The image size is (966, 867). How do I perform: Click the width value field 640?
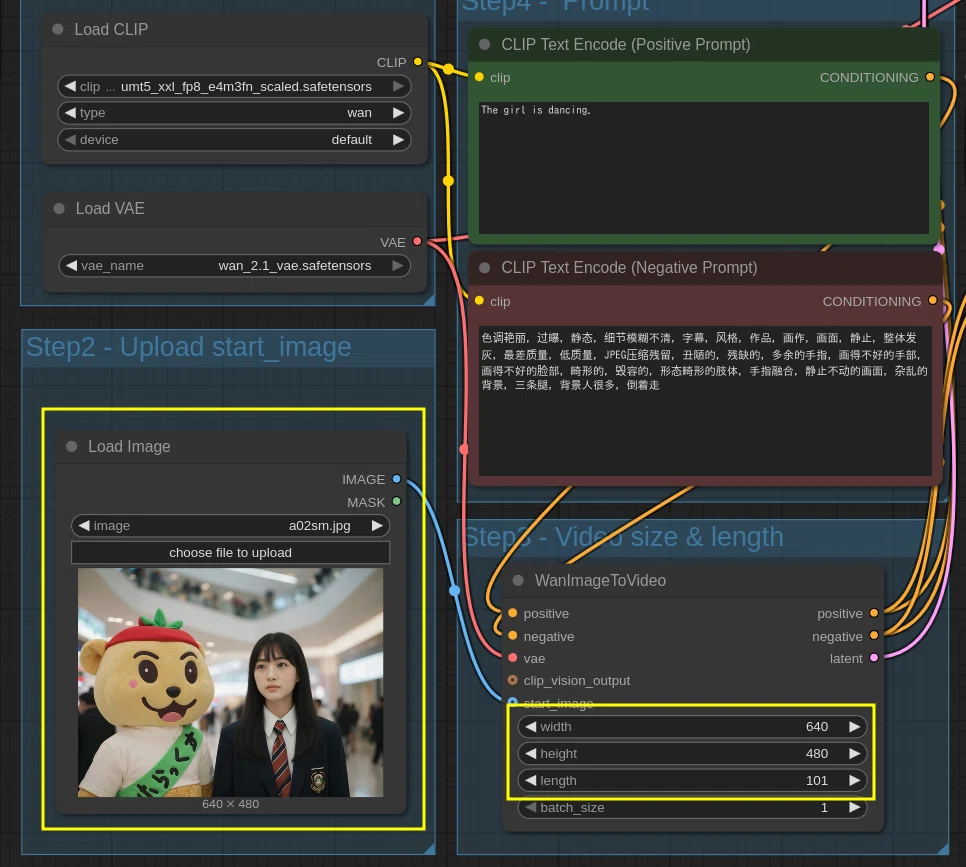click(692, 727)
